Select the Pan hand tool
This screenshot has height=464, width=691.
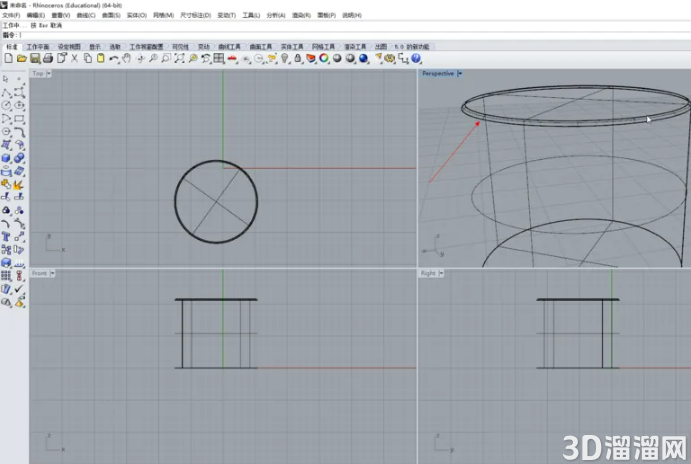coord(127,58)
